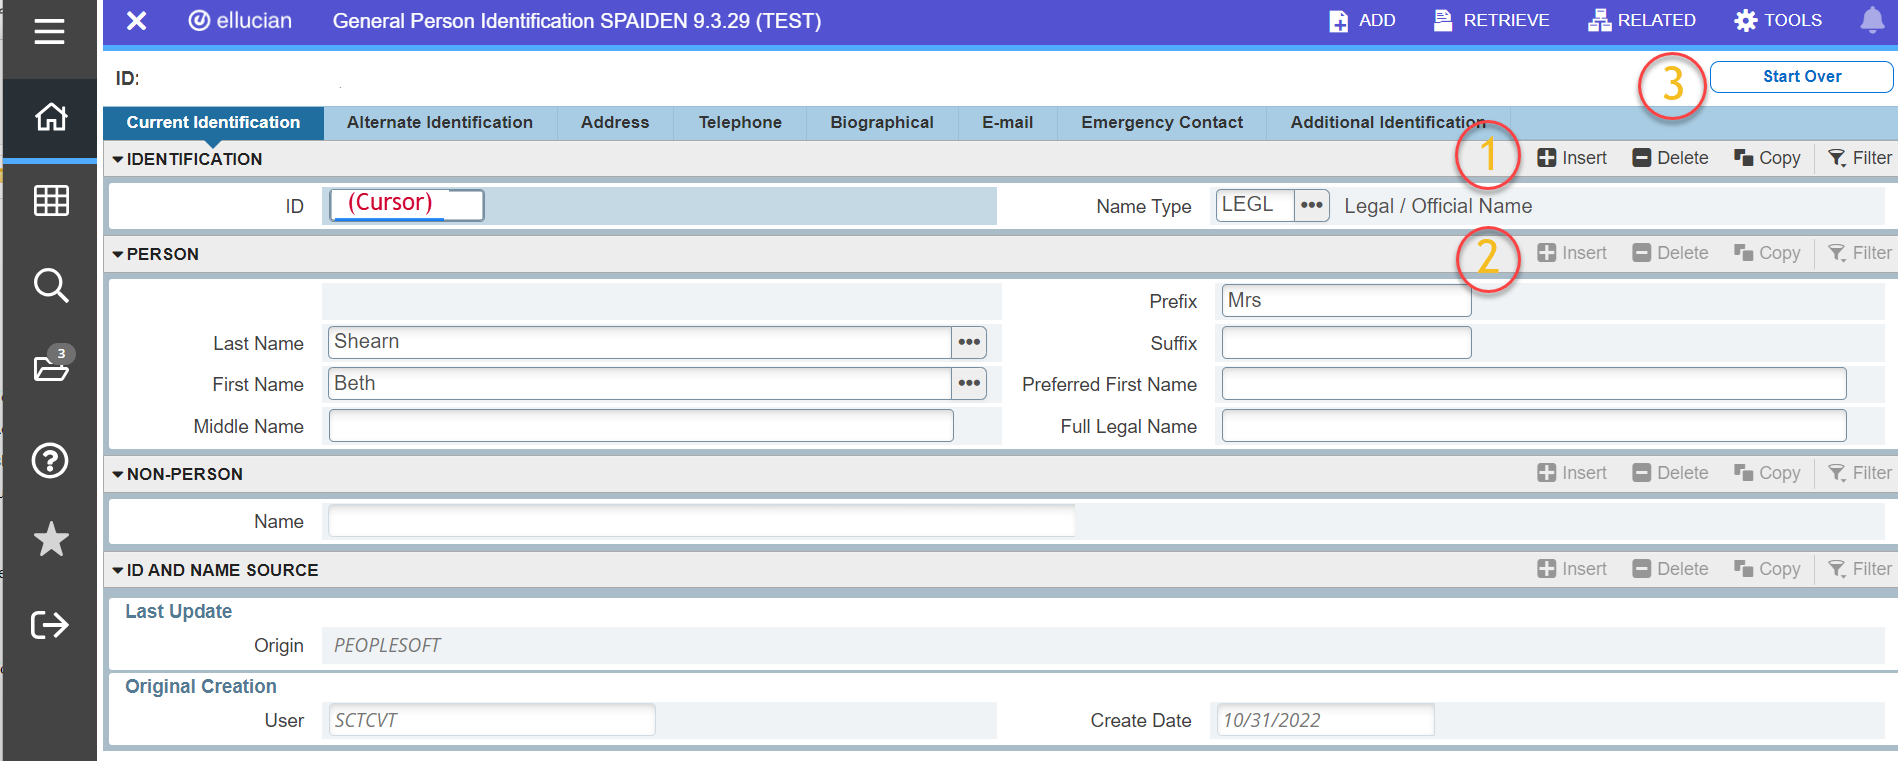Close the SPAIDEN form with X
Image resolution: width=1898 pixels, height=761 pixels.
[x=137, y=21]
